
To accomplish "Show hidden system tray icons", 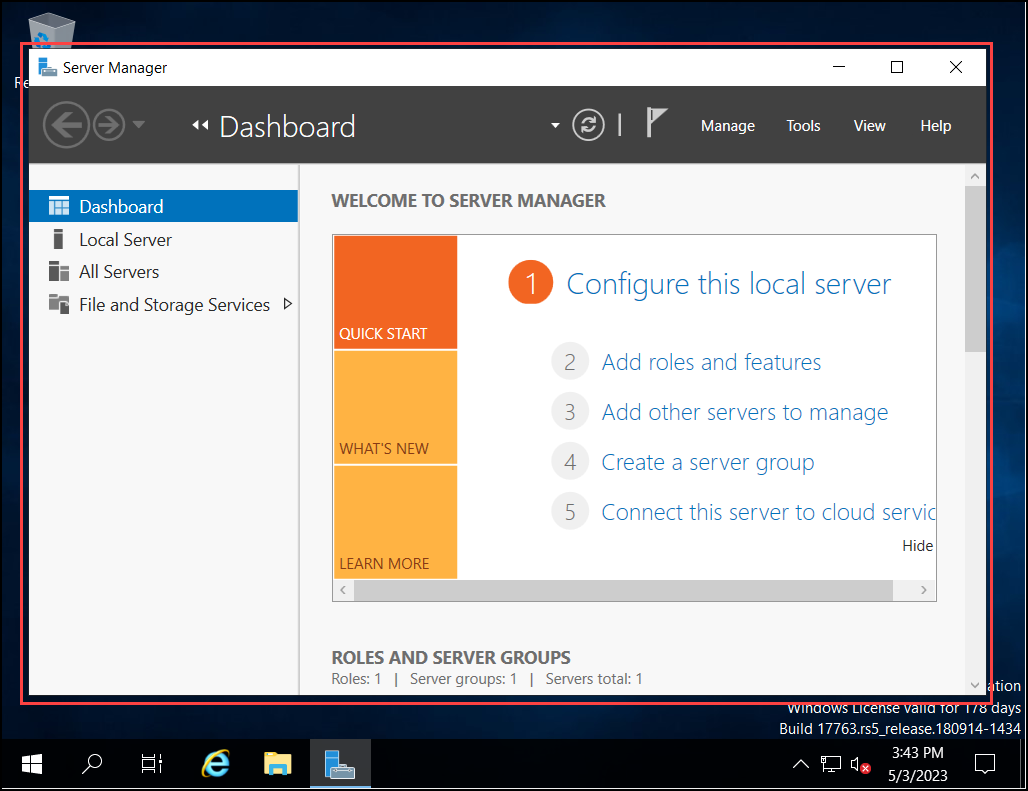I will pyautogui.click(x=801, y=764).
